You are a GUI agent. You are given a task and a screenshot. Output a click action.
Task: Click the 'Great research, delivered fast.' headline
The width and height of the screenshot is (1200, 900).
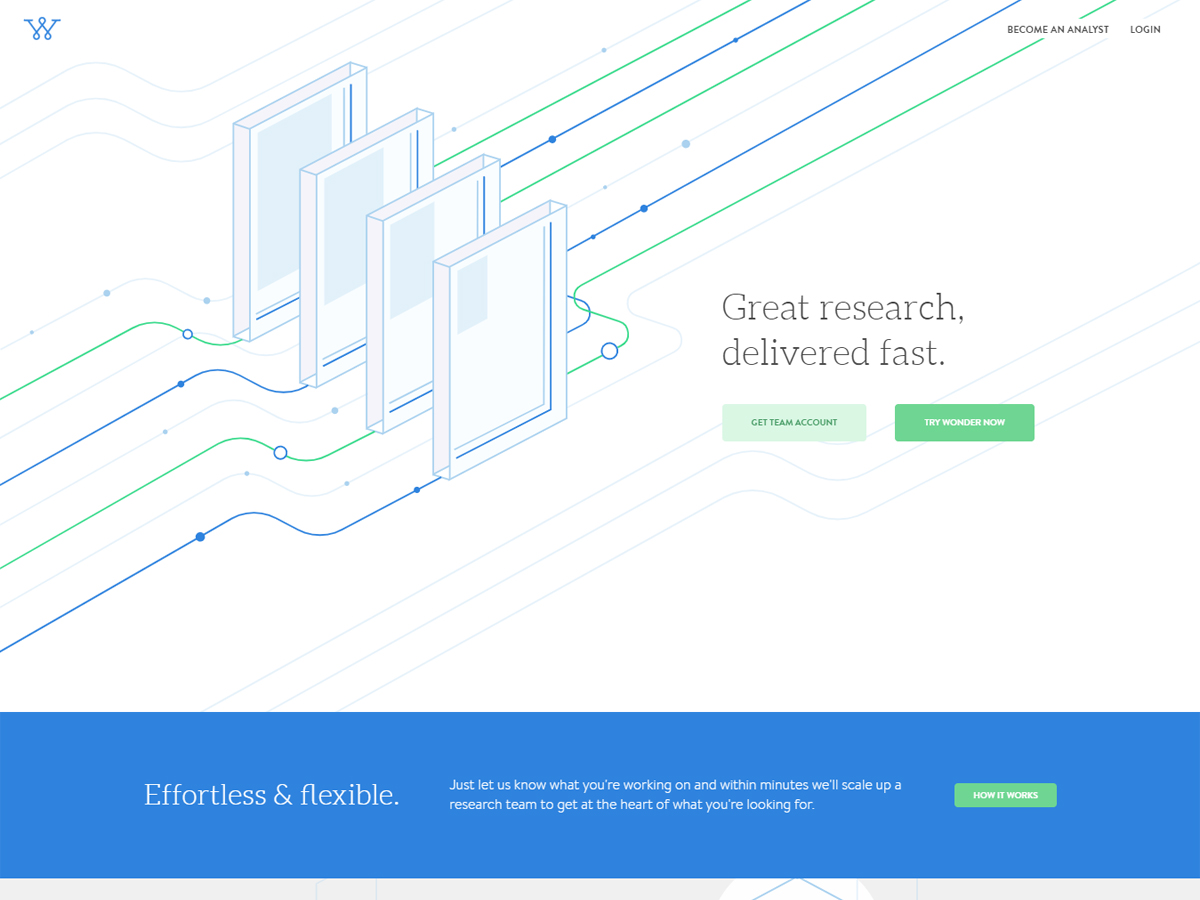click(842, 330)
